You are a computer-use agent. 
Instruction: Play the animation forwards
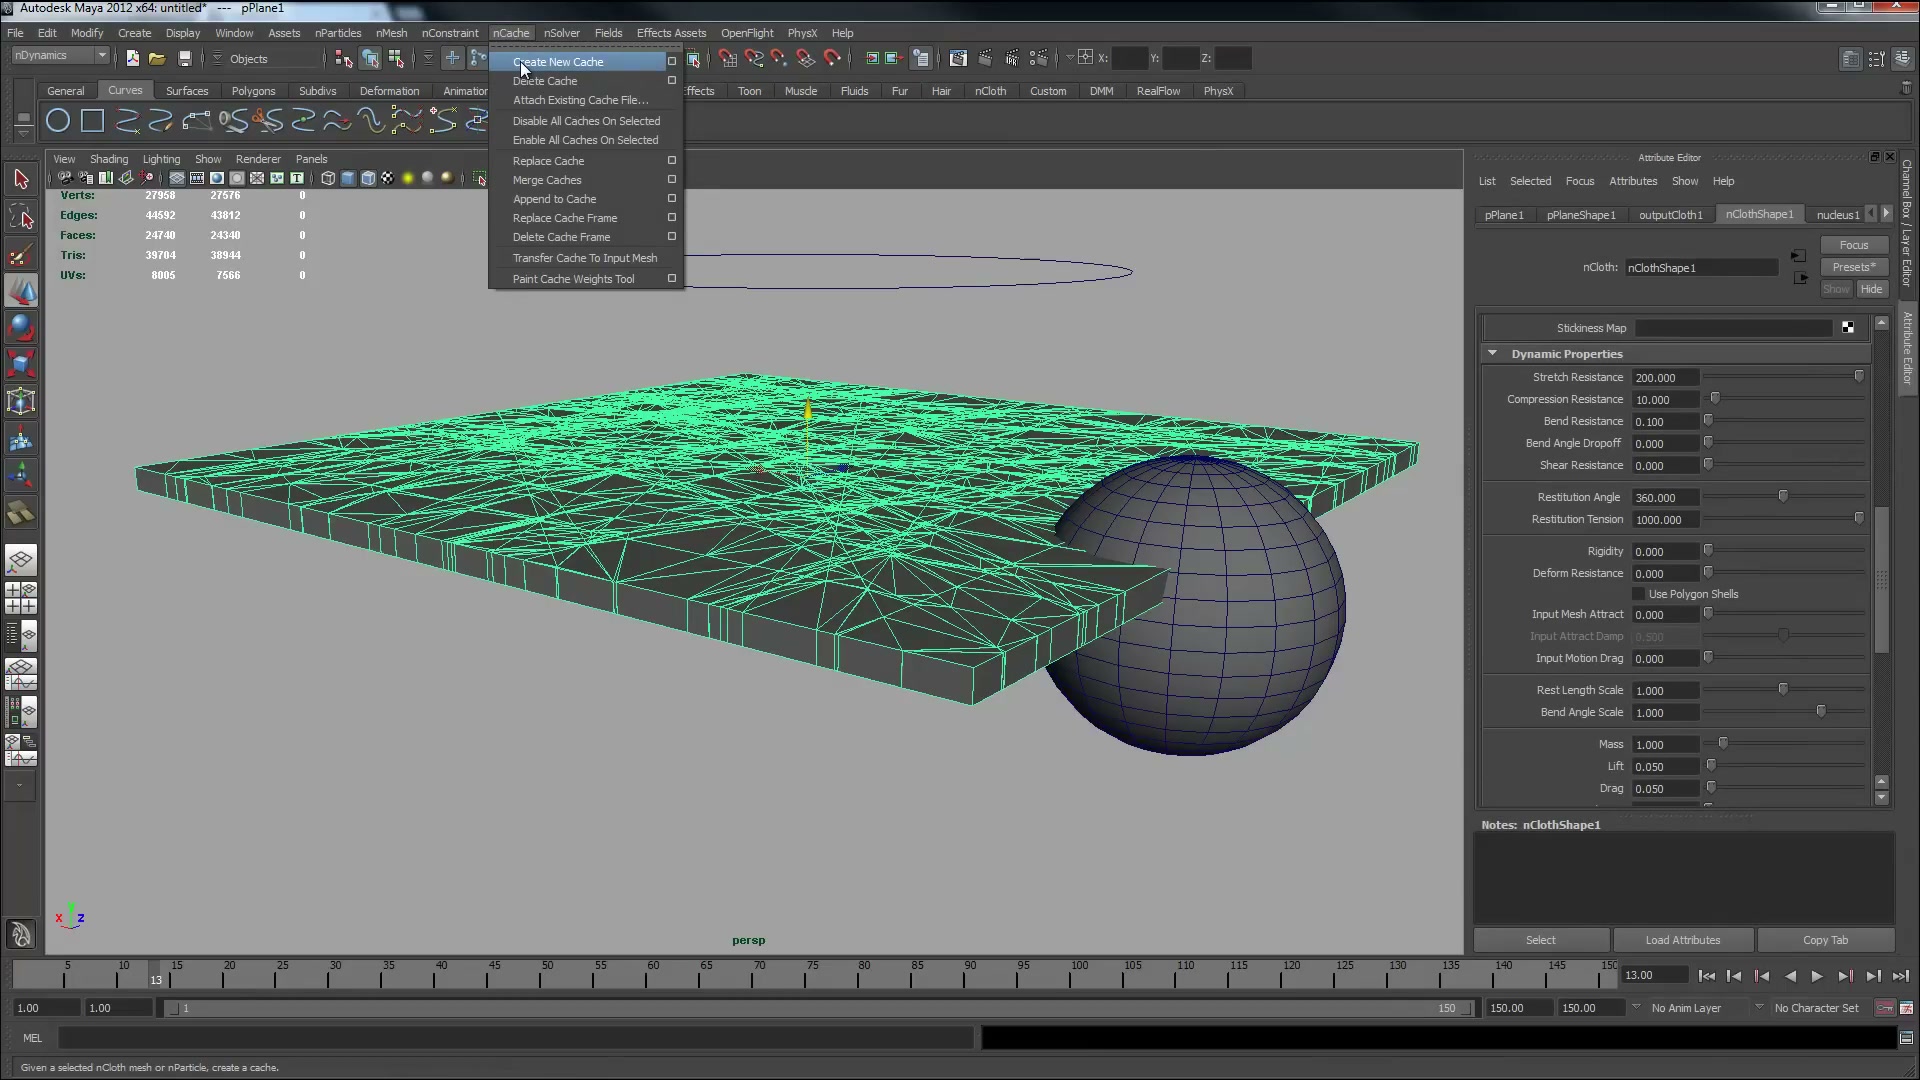pyautogui.click(x=1817, y=976)
